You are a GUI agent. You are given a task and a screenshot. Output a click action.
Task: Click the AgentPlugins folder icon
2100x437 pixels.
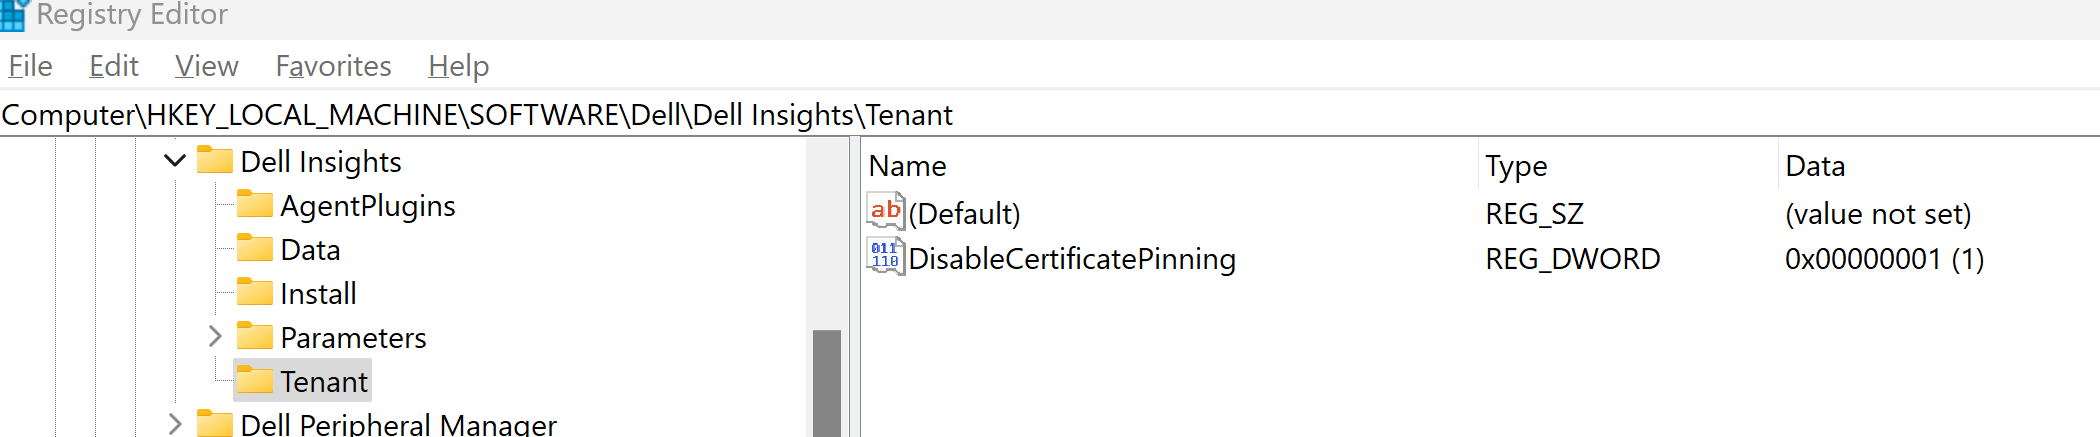pyautogui.click(x=255, y=205)
